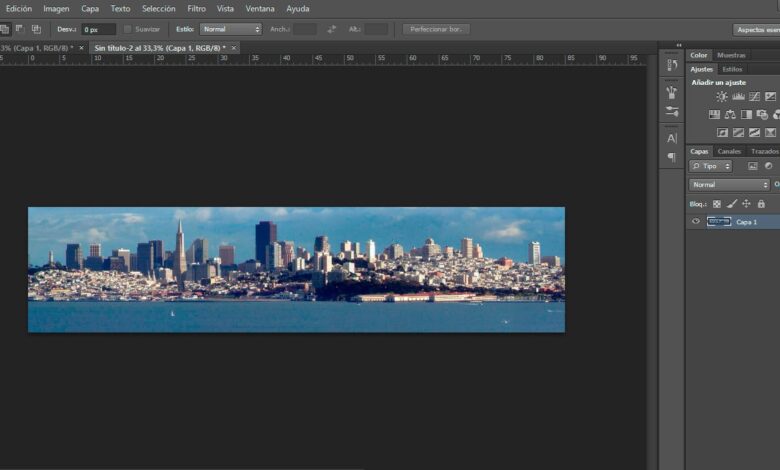Click the Perfeccionar borde button

[436, 29]
